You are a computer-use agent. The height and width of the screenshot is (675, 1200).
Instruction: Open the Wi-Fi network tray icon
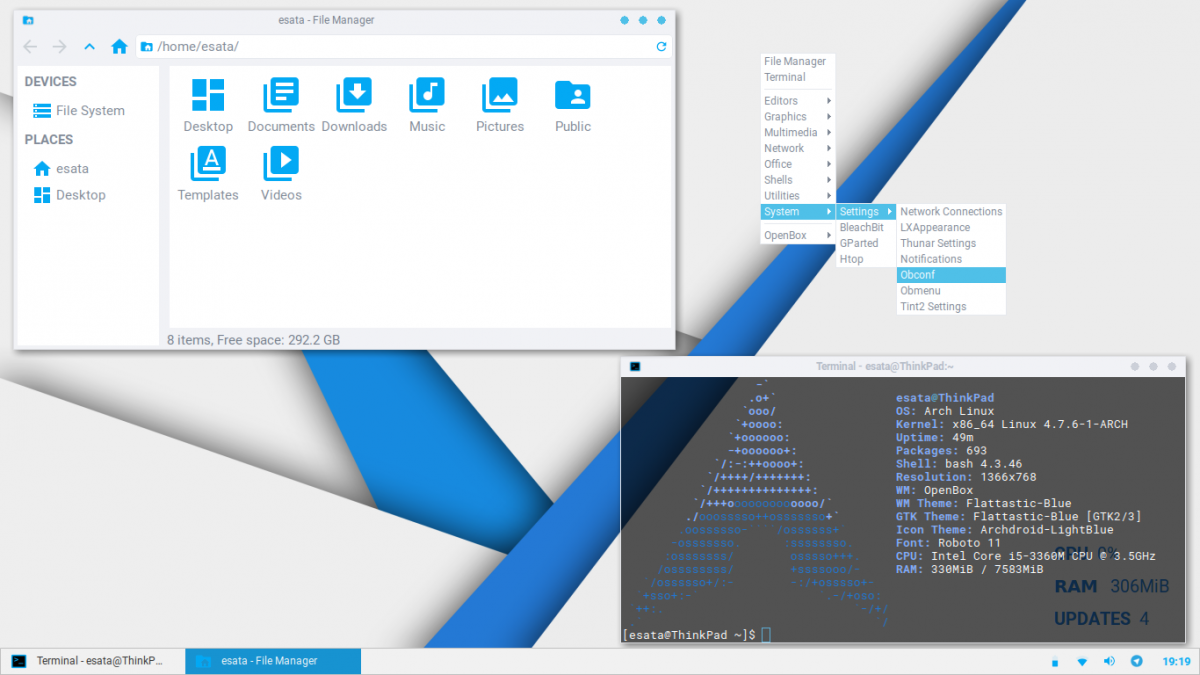[x=1082, y=662]
